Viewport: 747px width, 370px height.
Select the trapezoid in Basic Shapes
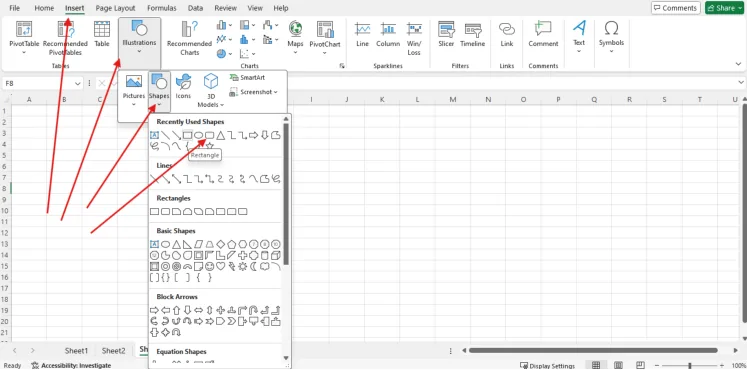(x=210, y=244)
